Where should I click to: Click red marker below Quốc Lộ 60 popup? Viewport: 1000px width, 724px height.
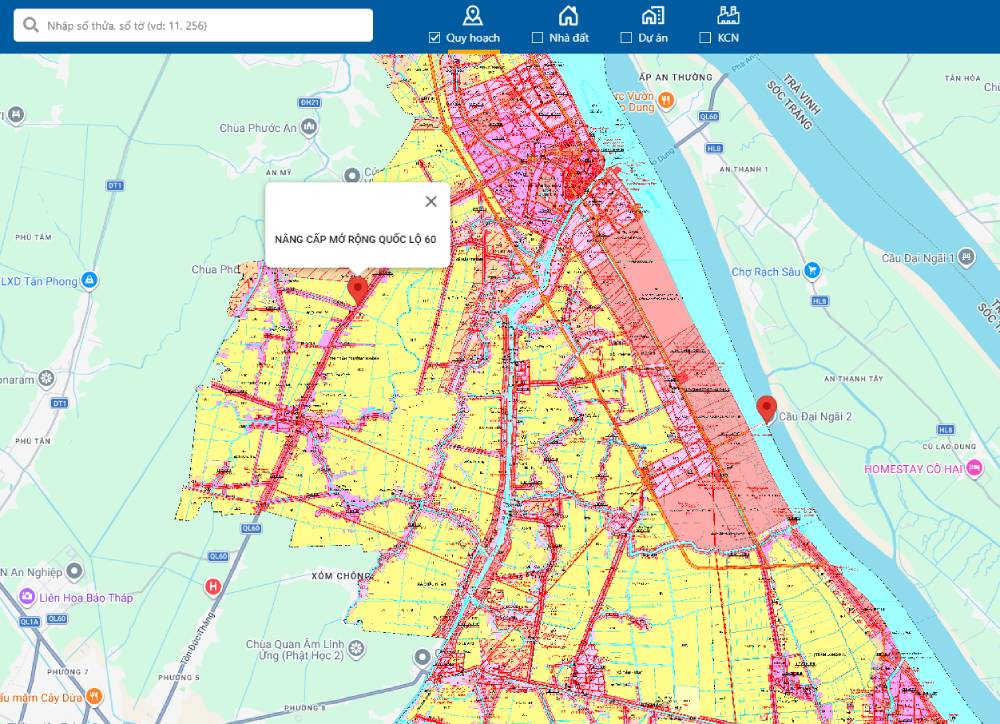point(357,290)
